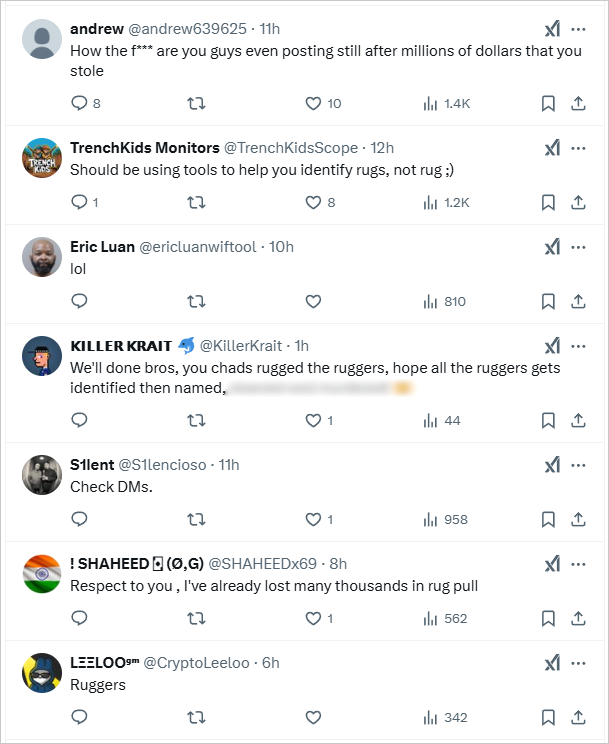Open more options menu on andrew's tweet
The height and width of the screenshot is (744, 609).
pyautogui.click(x=578, y=29)
